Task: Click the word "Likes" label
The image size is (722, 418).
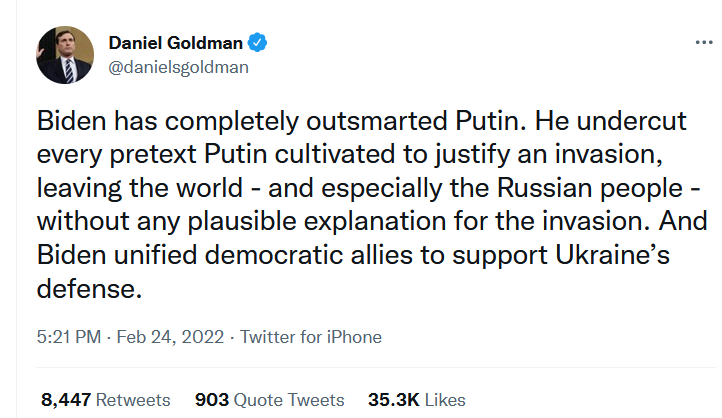Action: point(444,399)
